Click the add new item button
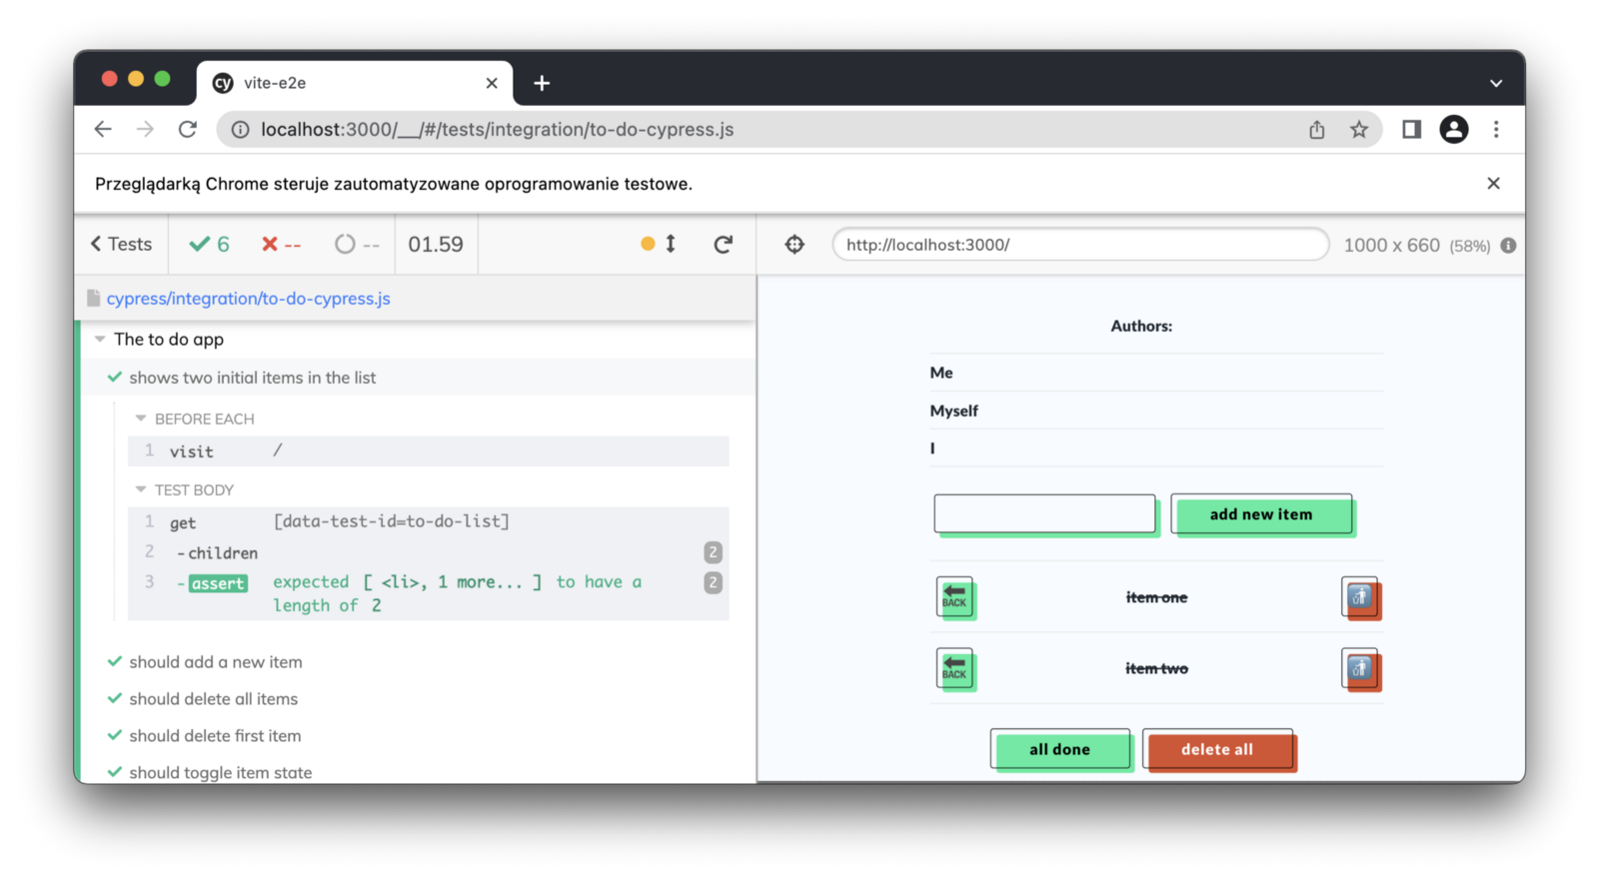1599x881 pixels. [x=1261, y=514]
